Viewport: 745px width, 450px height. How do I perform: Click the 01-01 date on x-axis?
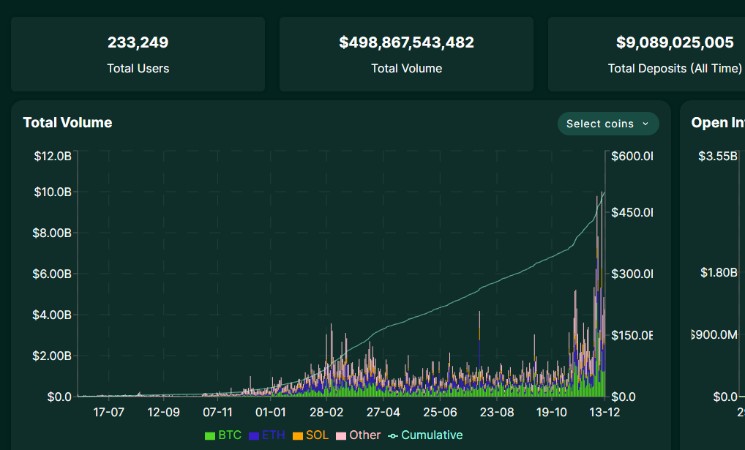[x=271, y=411]
